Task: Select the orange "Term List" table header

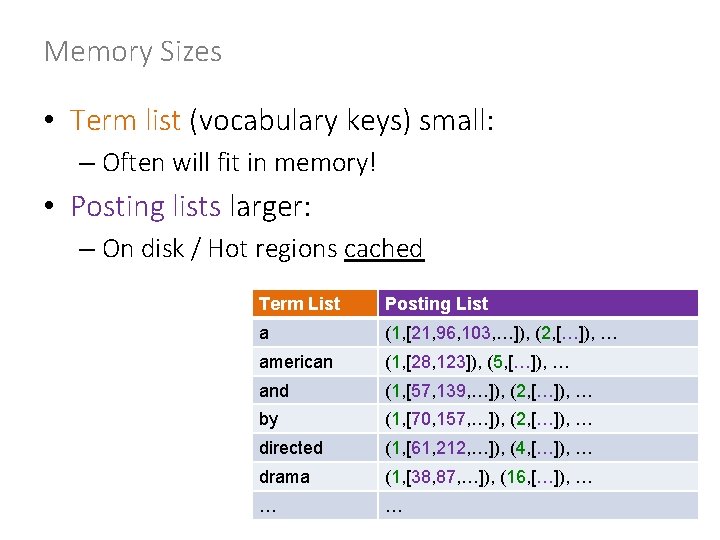Action: (299, 304)
